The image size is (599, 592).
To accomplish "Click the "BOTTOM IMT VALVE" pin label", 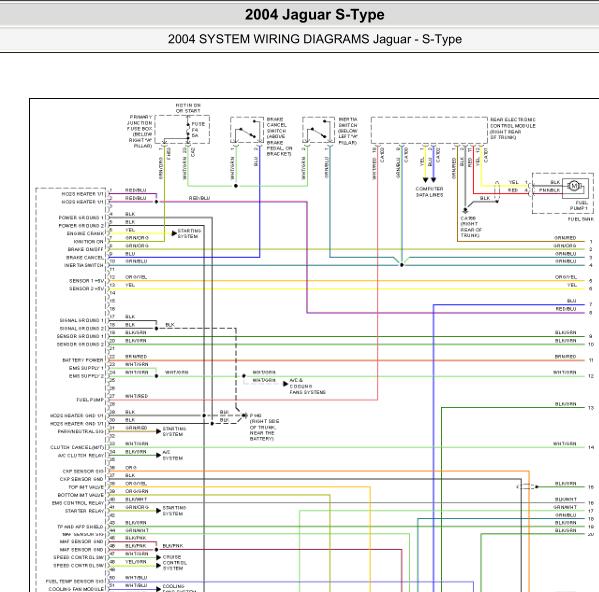I will [81, 495].
